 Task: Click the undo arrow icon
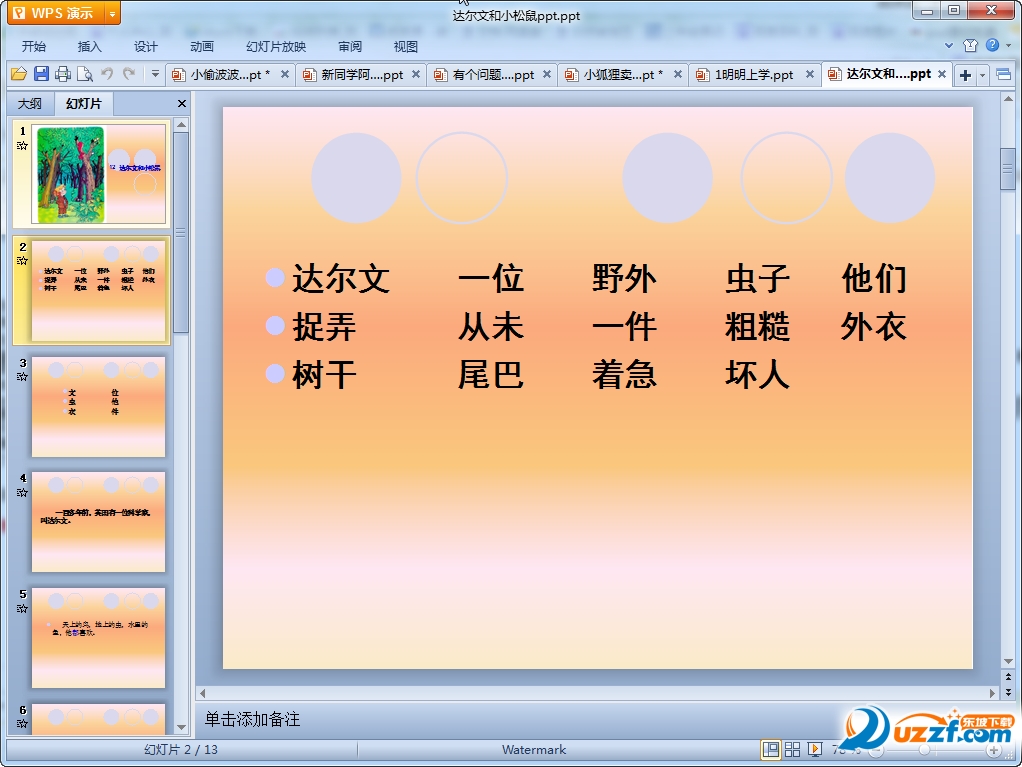coord(107,74)
